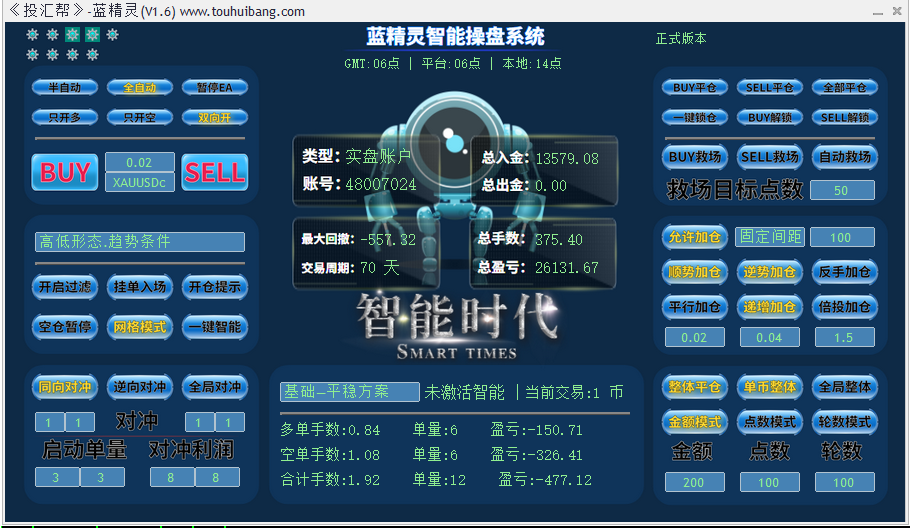
Task: Click the 1.5 field under 倍投加仓
Action: pyautogui.click(x=844, y=337)
